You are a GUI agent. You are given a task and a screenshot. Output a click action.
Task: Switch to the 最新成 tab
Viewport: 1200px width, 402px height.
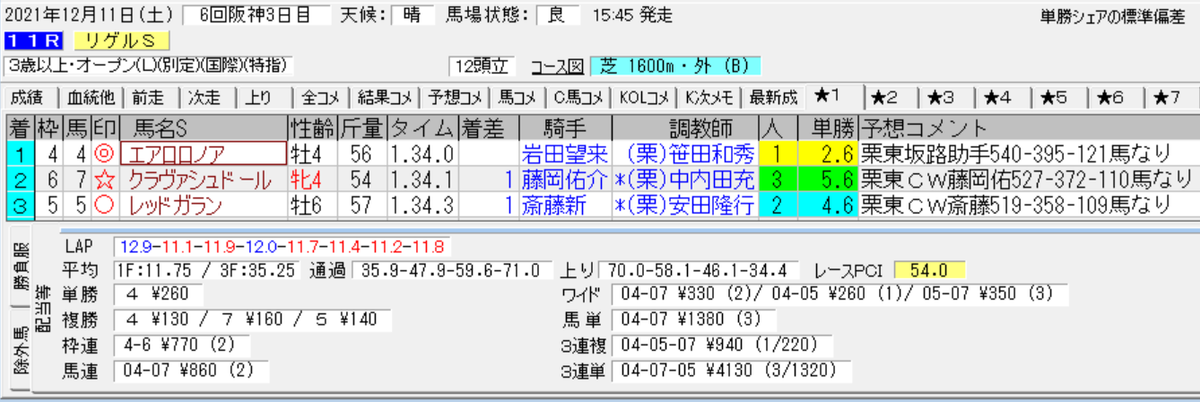tap(774, 97)
